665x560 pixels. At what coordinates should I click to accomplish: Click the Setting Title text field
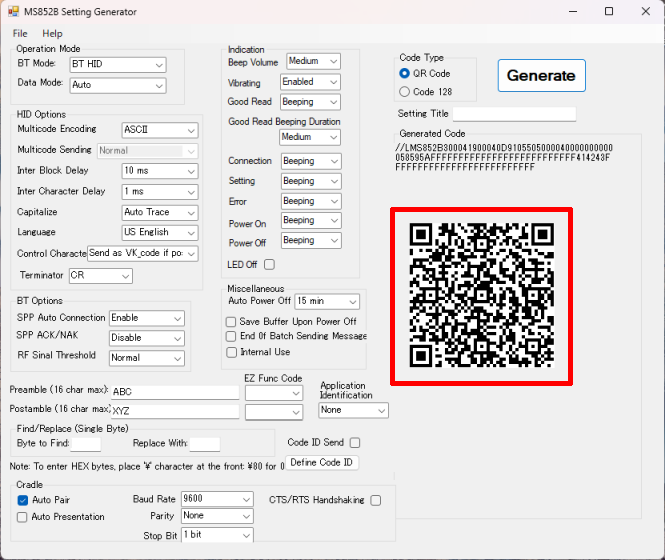(514, 114)
